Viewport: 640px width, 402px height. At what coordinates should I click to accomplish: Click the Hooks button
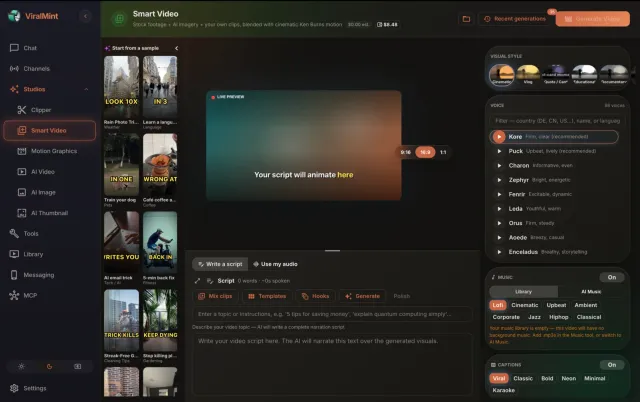click(x=316, y=296)
